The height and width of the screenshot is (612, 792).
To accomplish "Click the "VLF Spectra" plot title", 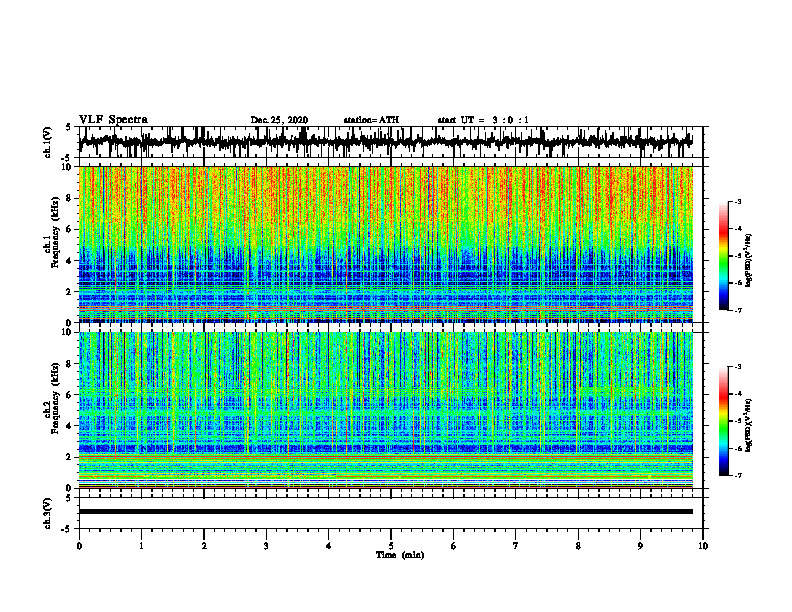I will [113, 120].
